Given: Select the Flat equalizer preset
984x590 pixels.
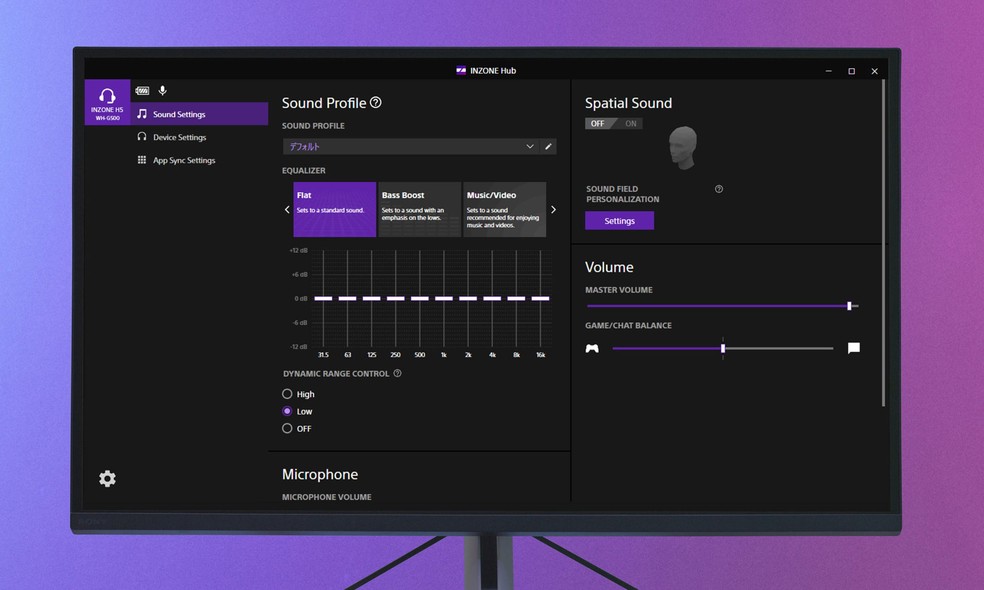Looking at the screenshot, I should point(334,210).
